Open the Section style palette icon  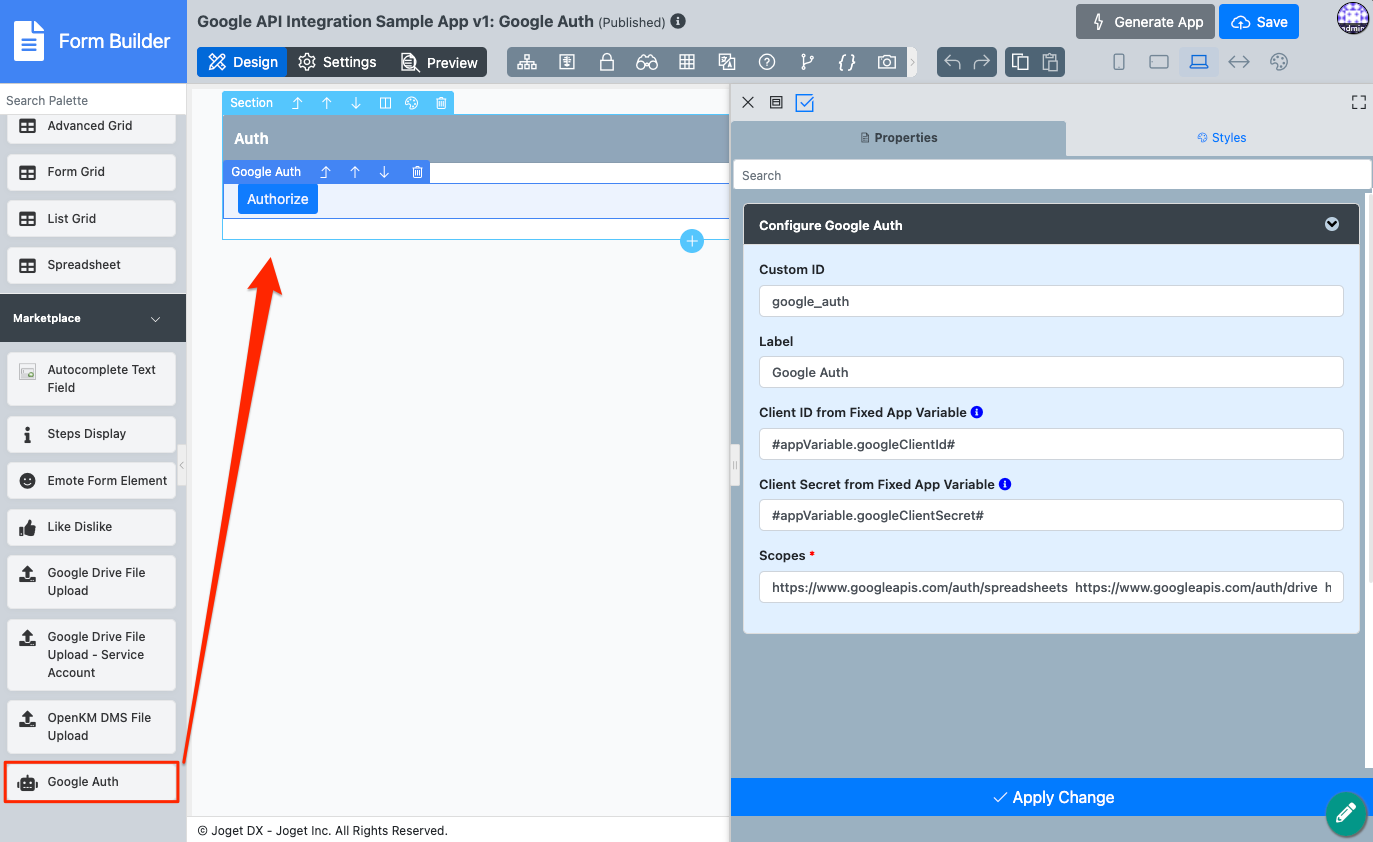tap(412, 103)
